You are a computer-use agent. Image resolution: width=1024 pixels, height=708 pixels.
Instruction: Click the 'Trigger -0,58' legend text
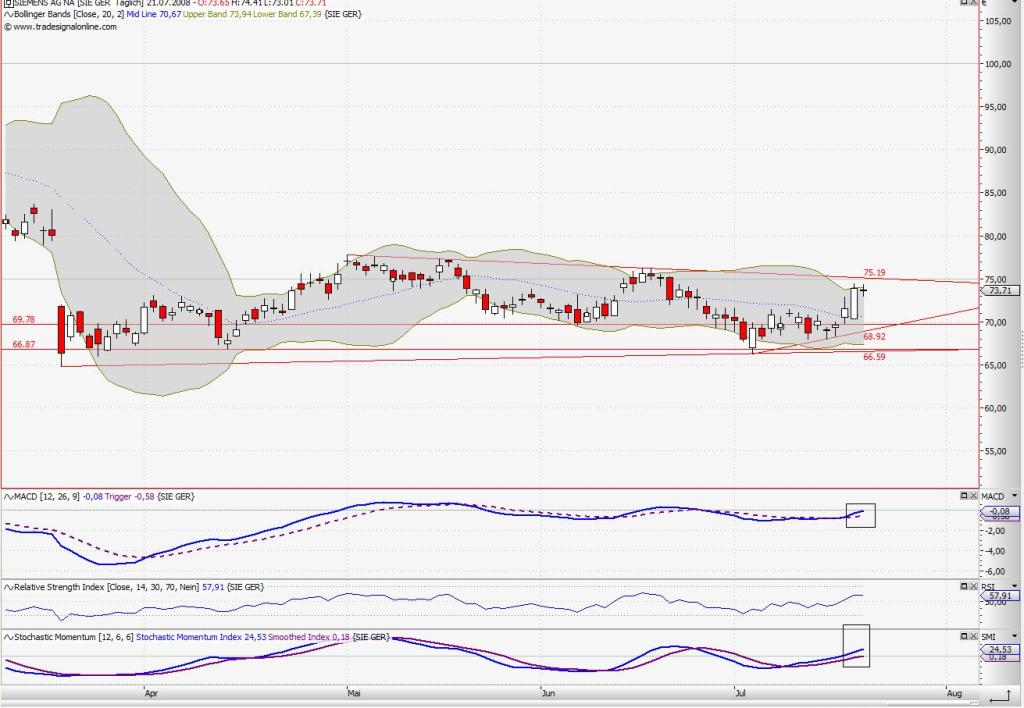coord(130,497)
